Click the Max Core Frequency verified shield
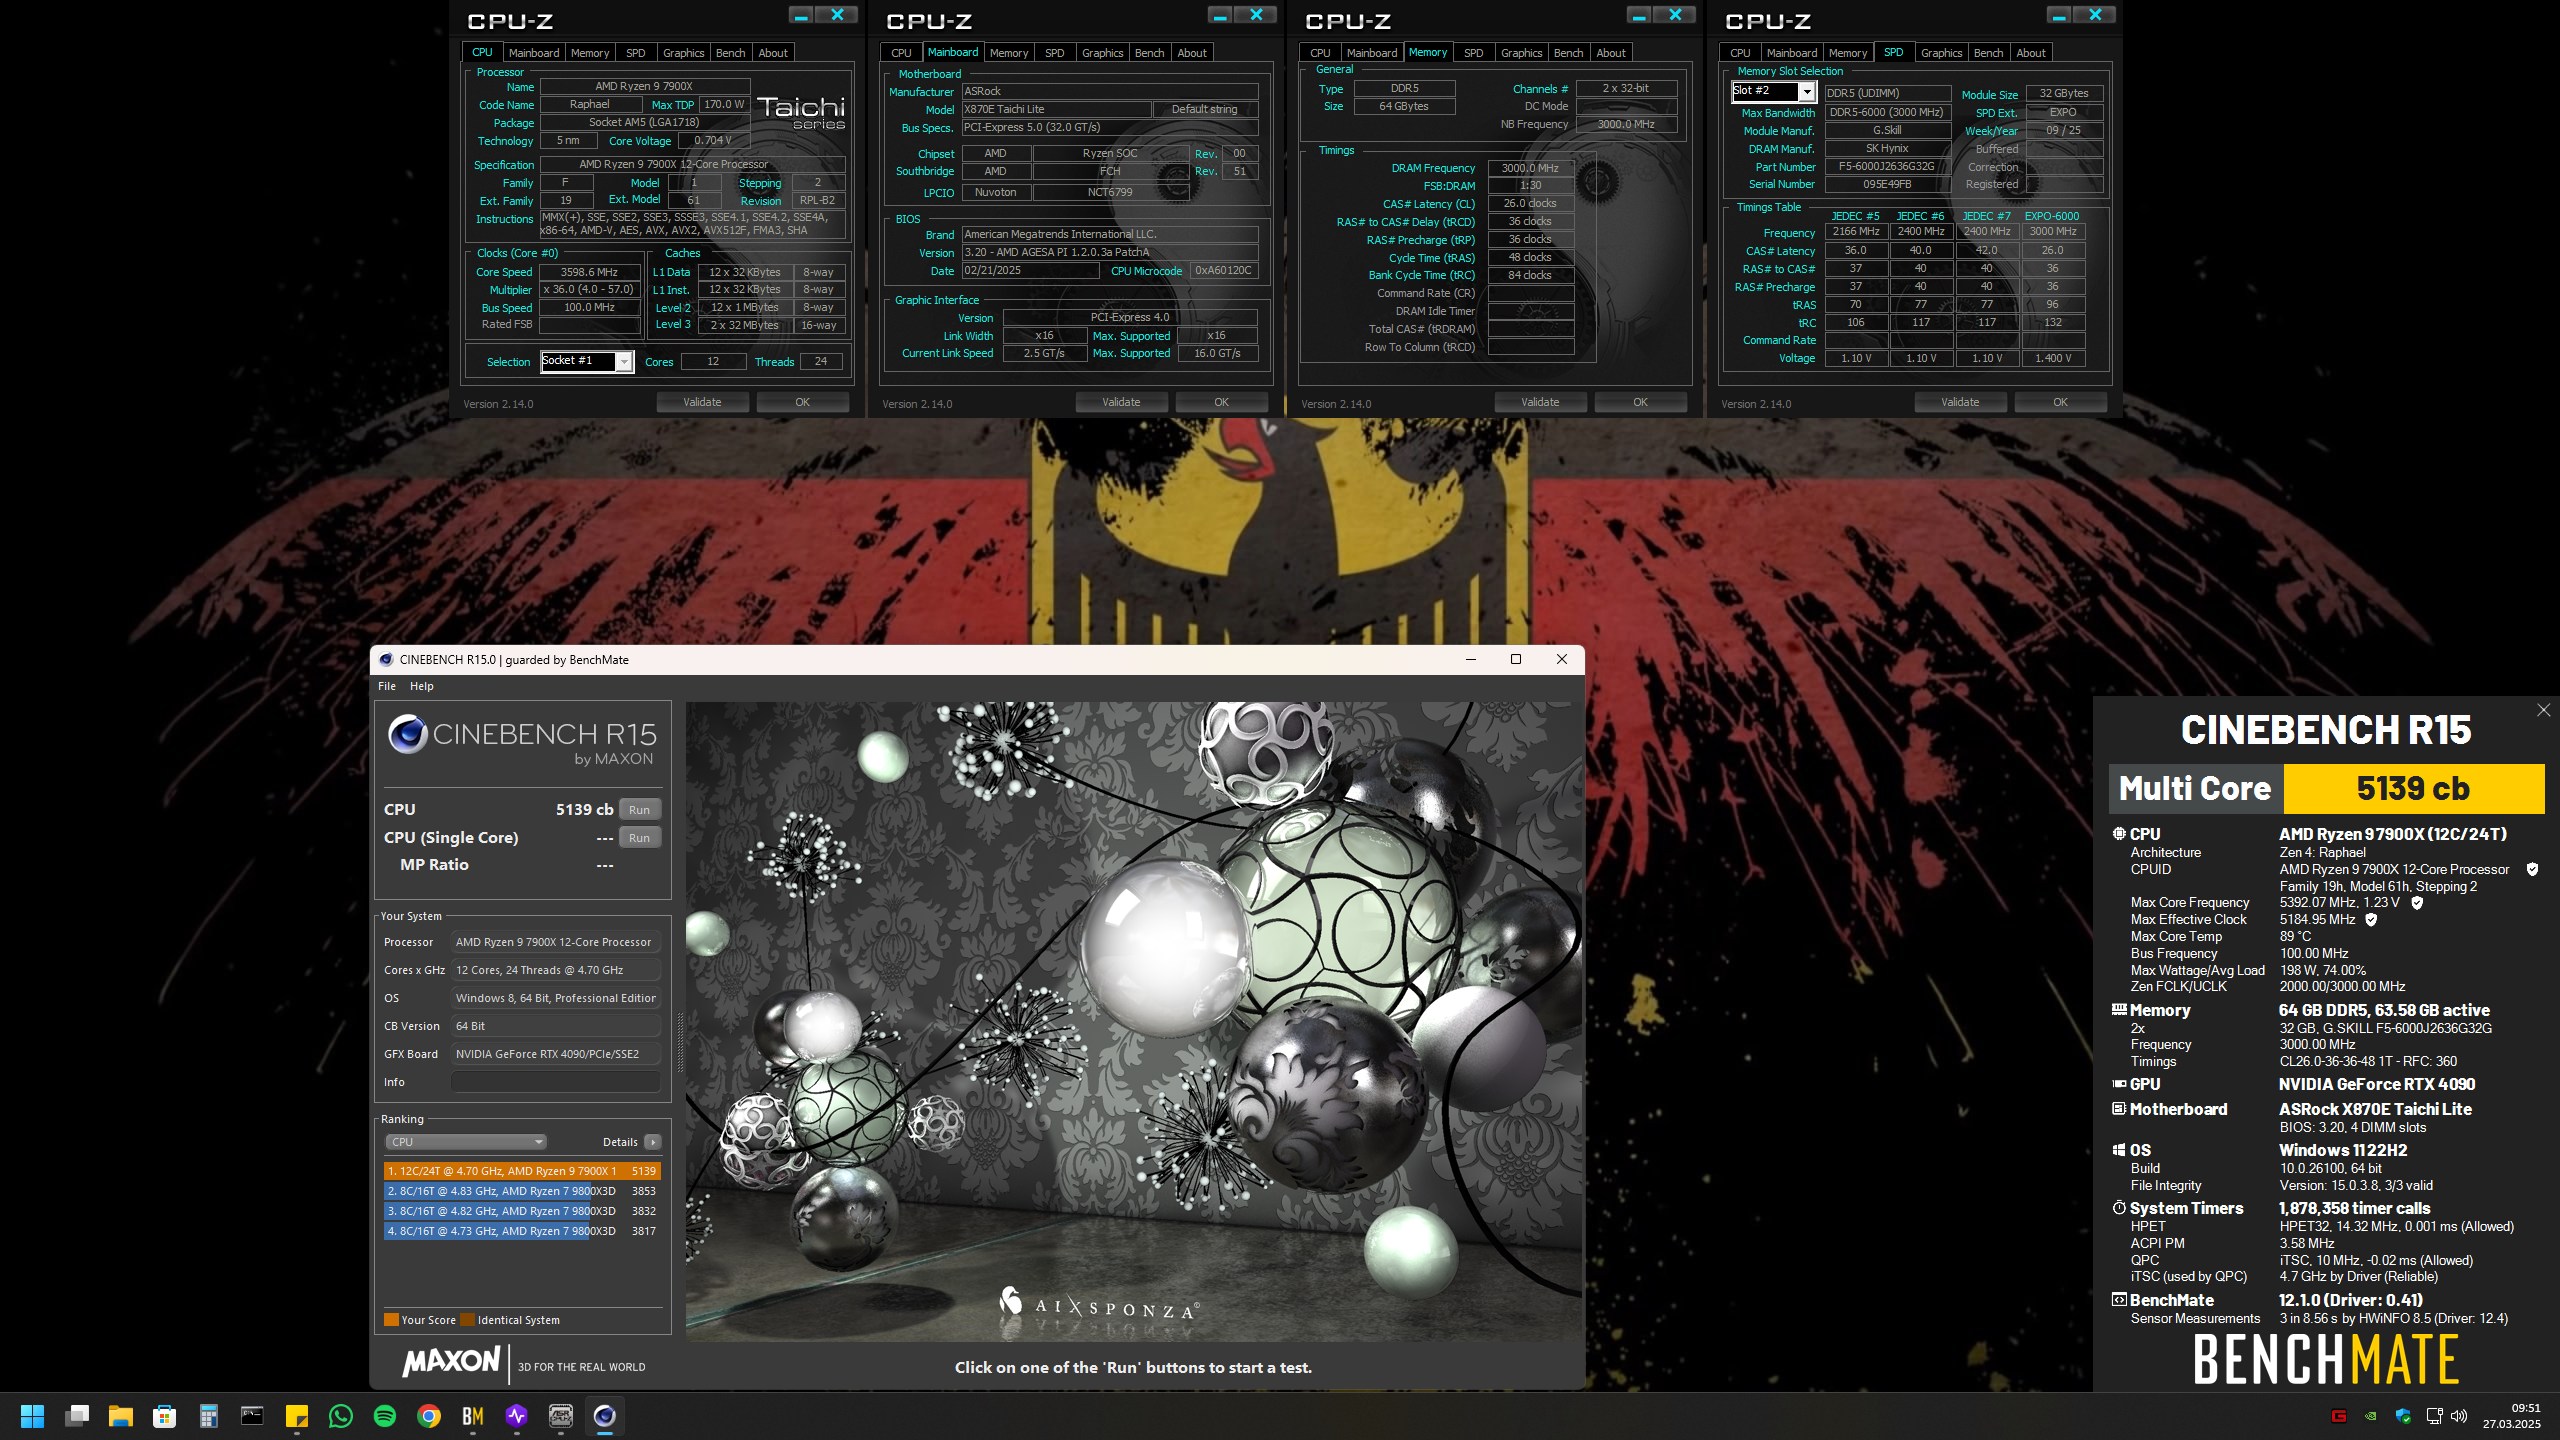This screenshot has height=1440, width=2560. (2417, 902)
